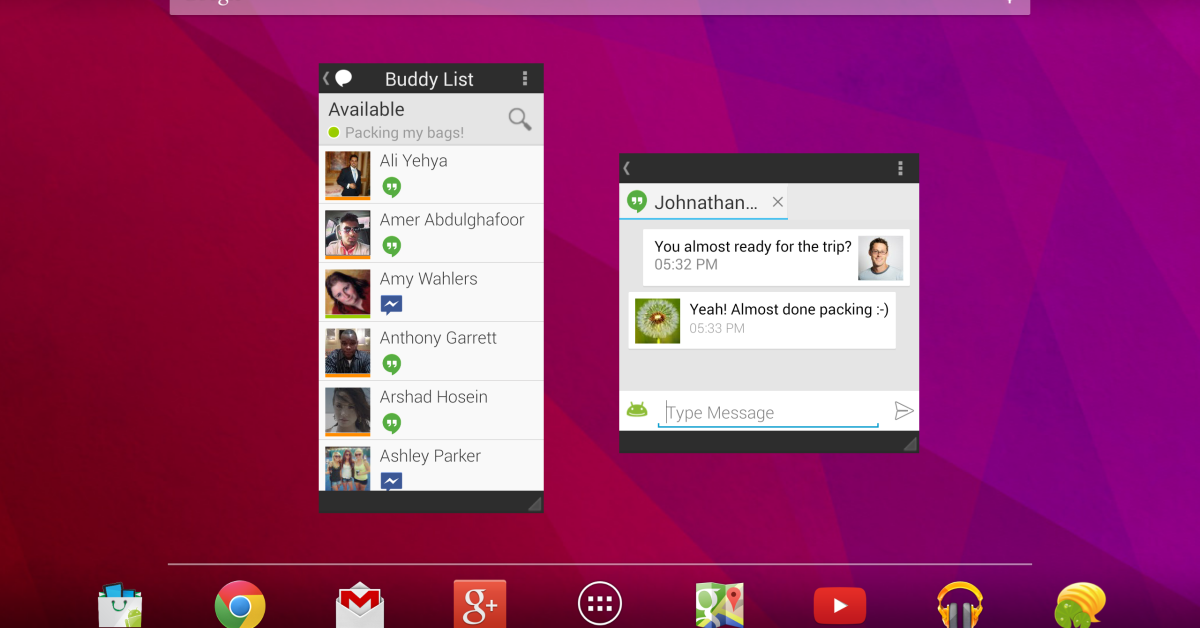The height and width of the screenshot is (628, 1200).
Task: Click the Android account icon beside message field
Action: pyautogui.click(x=637, y=410)
